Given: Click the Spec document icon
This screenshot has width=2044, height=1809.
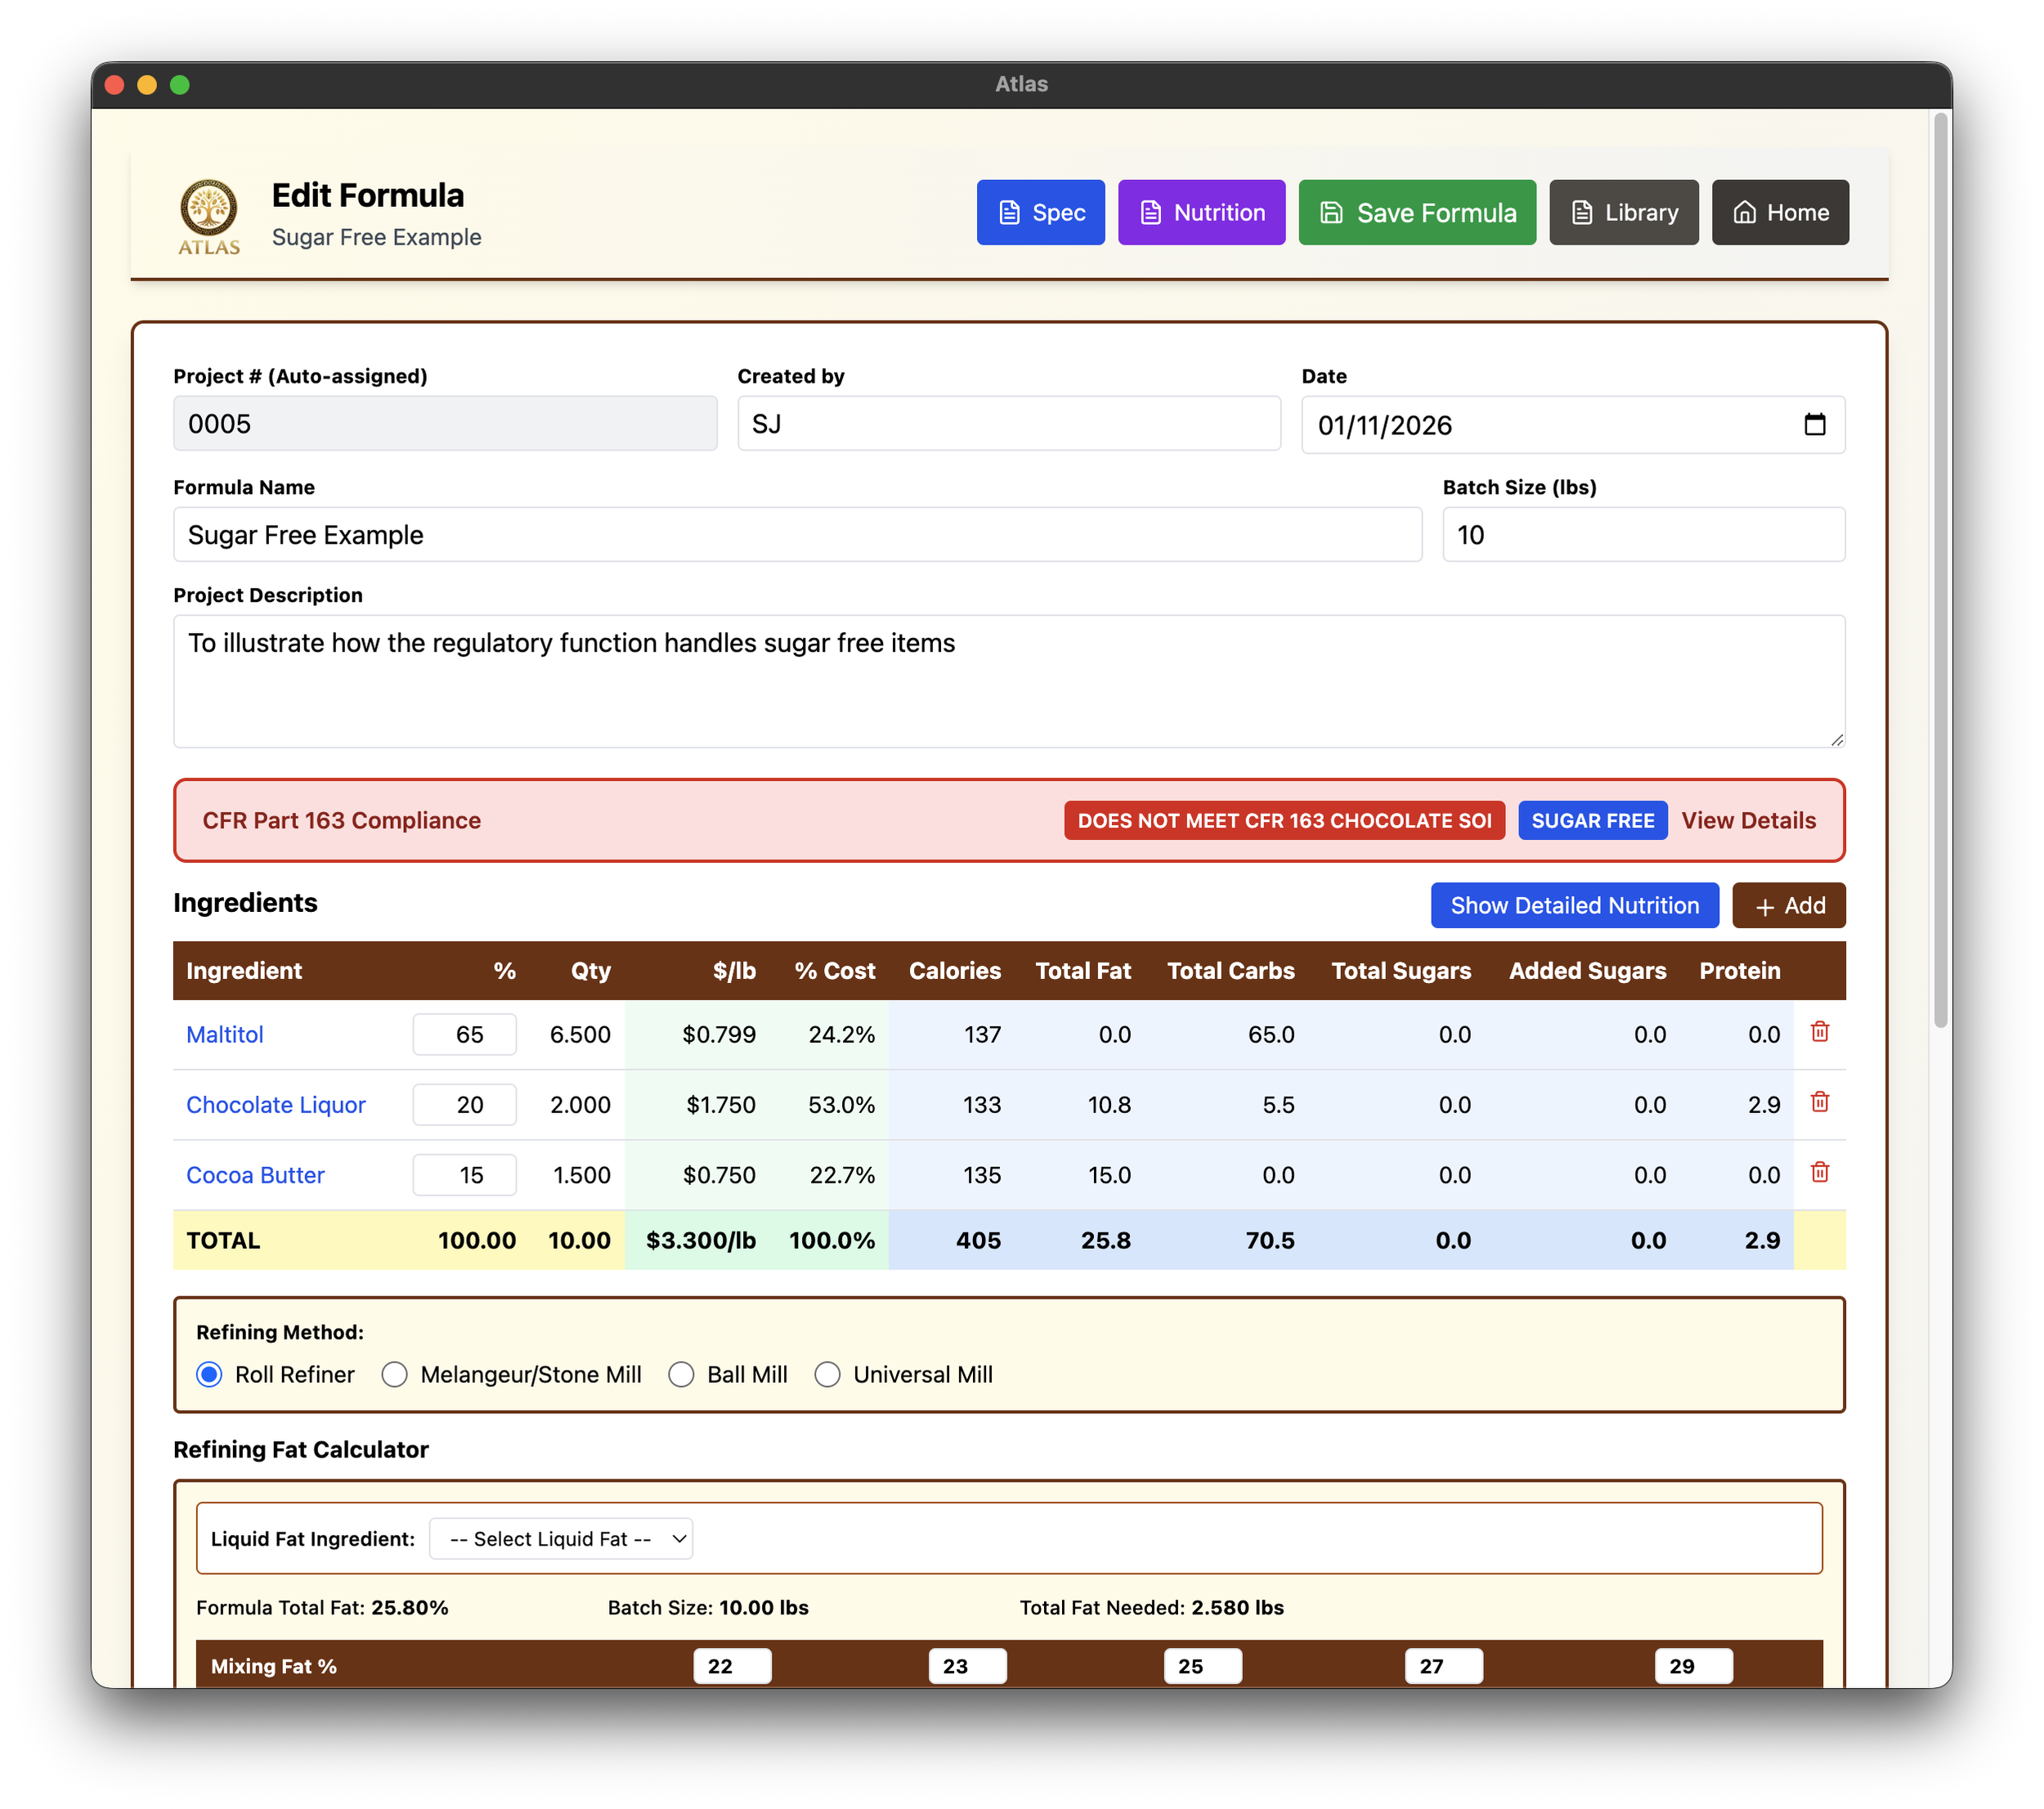Looking at the screenshot, I should point(1010,212).
